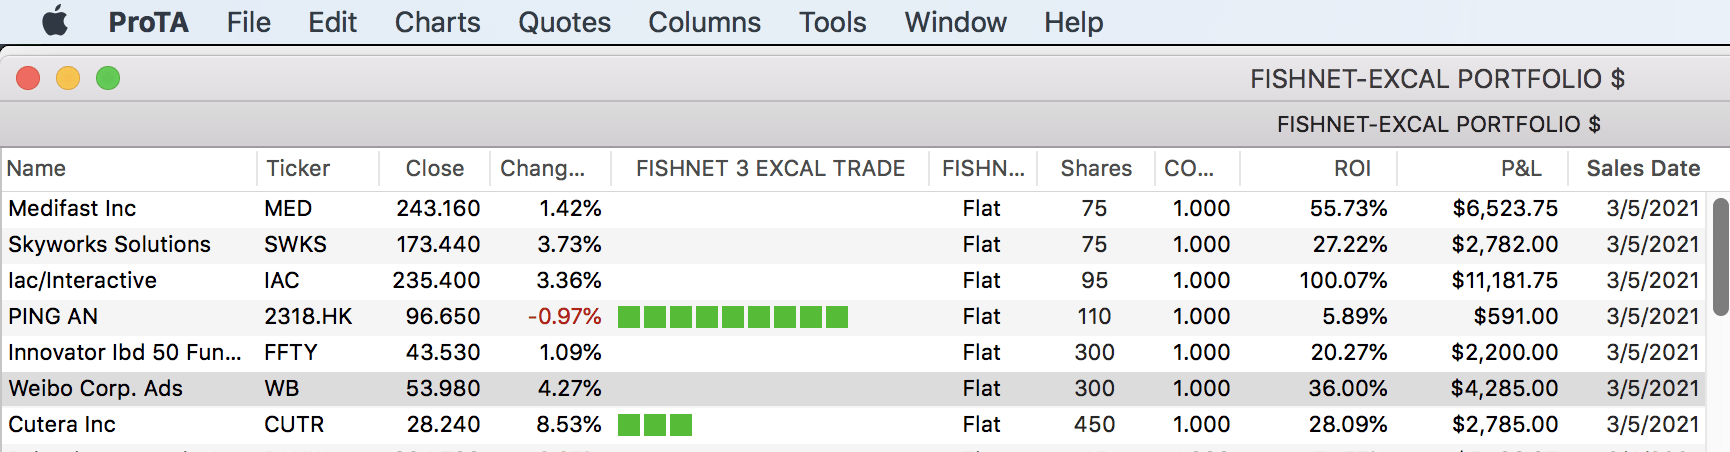Screen dimensions: 1730x452
Task: Click shares value 95
Action: point(1094,280)
